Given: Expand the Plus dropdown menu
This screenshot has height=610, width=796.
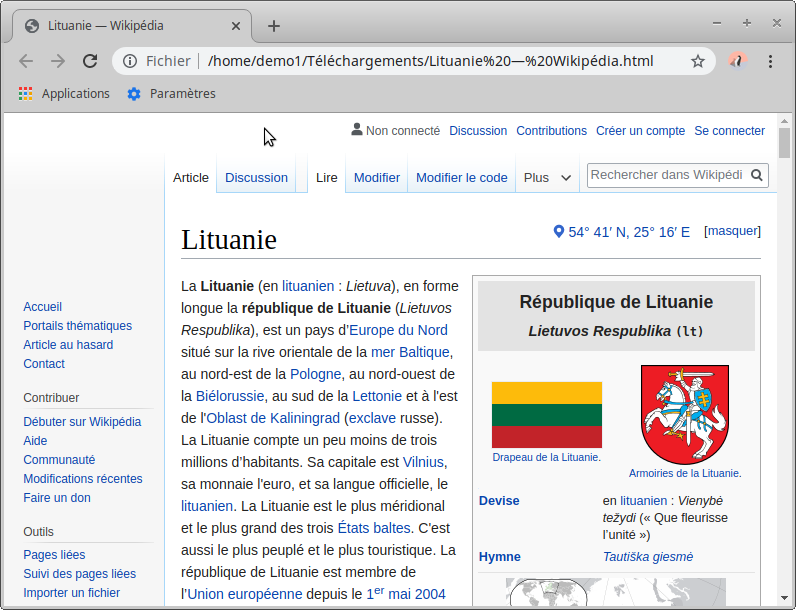Looking at the screenshot, I should tap(548, 177).
